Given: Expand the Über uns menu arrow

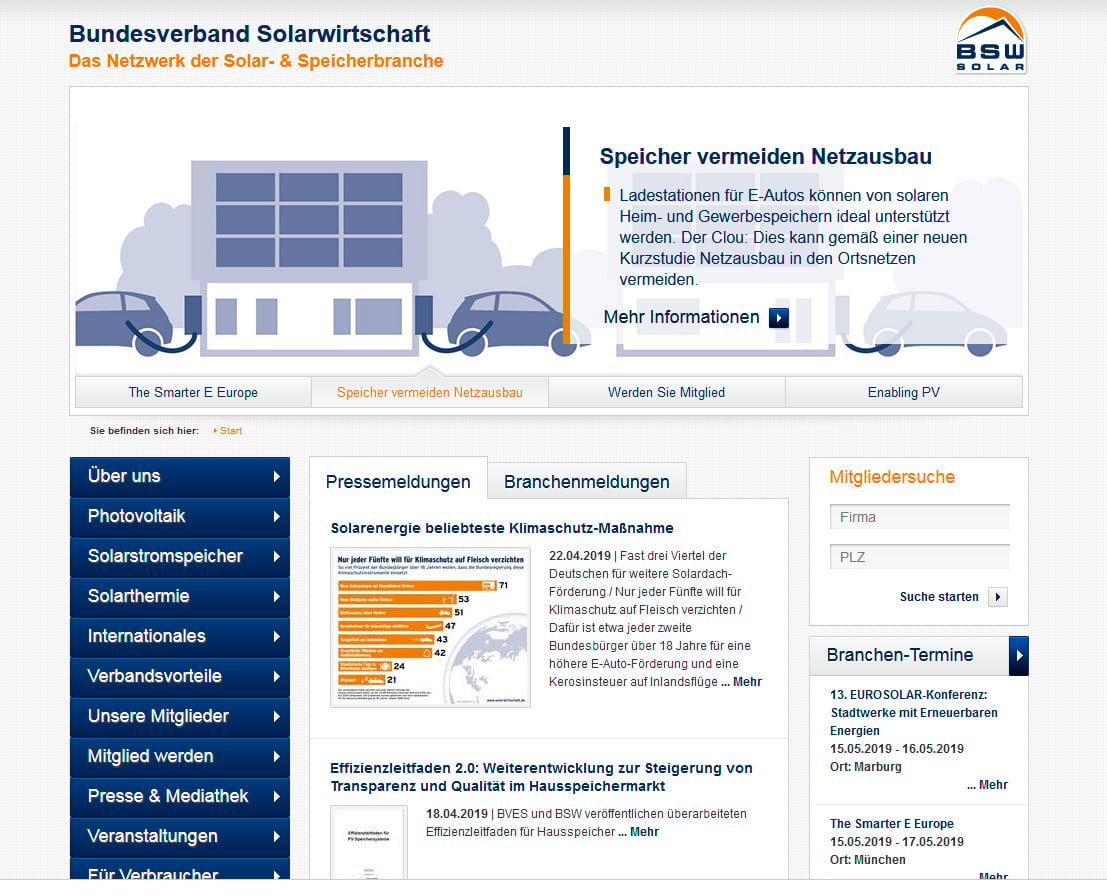Looking at the screenshot, I should click(277, 477).
